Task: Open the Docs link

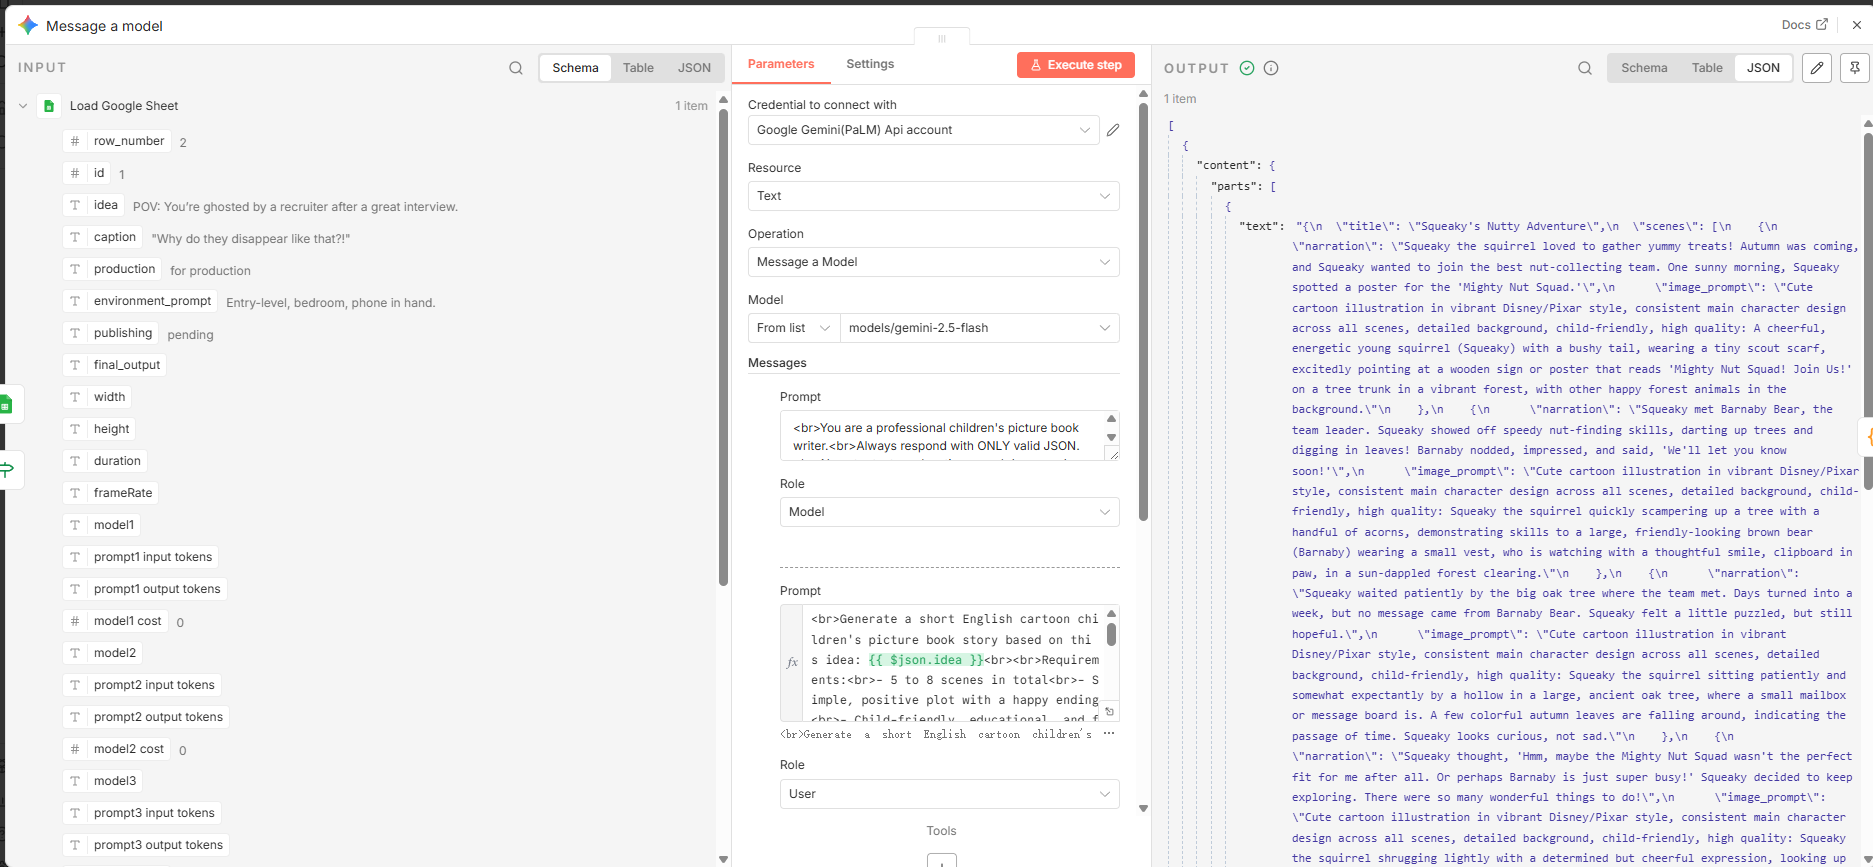Action: point(1804,25)
